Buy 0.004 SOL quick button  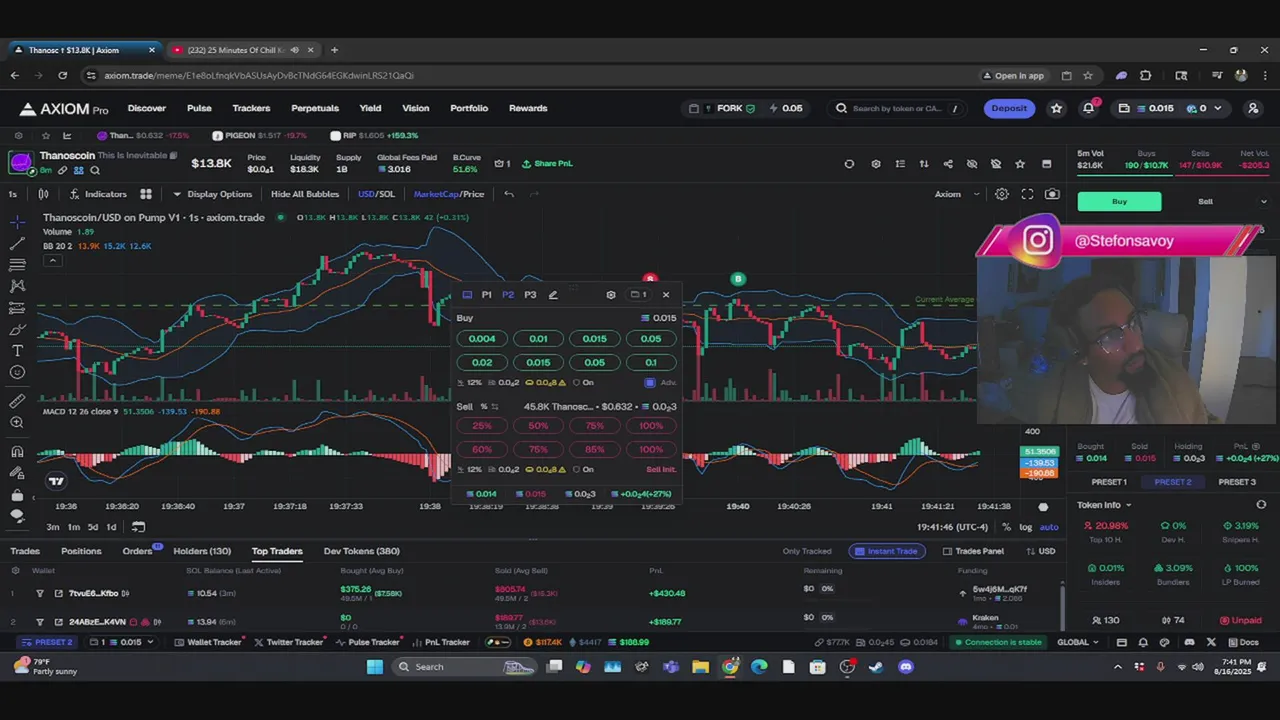(x=482, y=339)
